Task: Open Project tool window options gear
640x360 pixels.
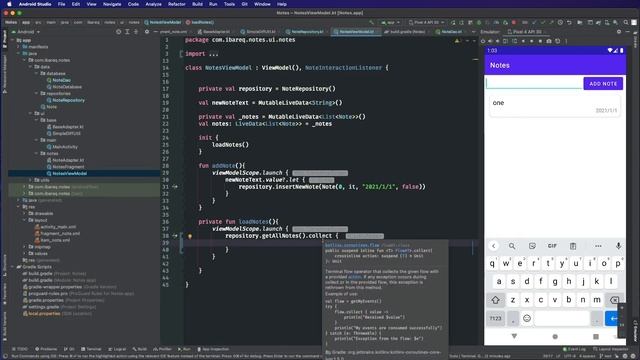Action: coord(147,31)
